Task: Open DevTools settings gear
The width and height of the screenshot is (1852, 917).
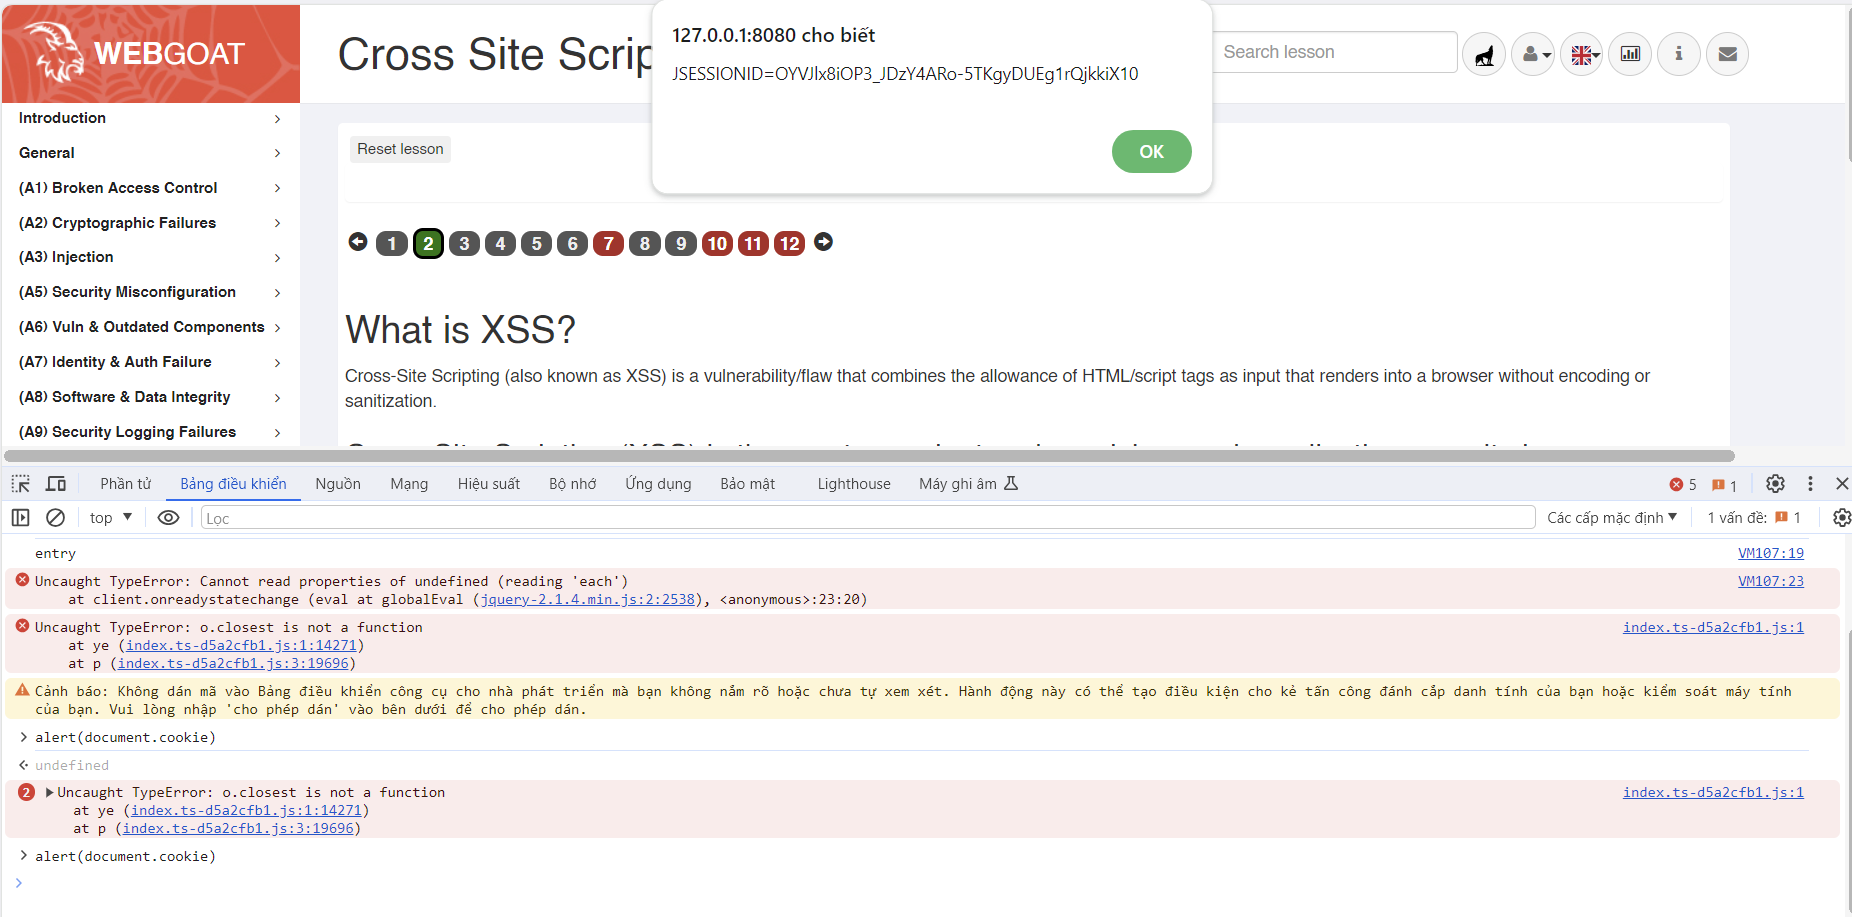Action: pos(1775,484)
